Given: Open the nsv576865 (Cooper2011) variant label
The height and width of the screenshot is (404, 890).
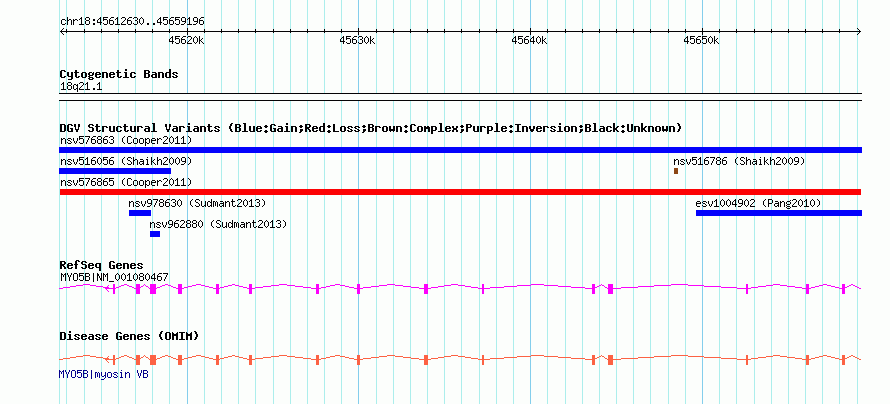Looking at the screenshot, I should (x=125, y=182).
